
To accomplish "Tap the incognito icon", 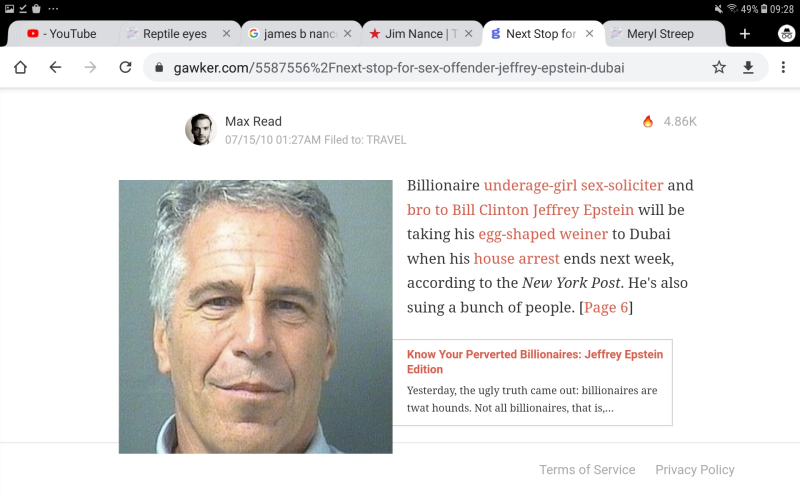I will pyautogui.click(x=786, y=34).
